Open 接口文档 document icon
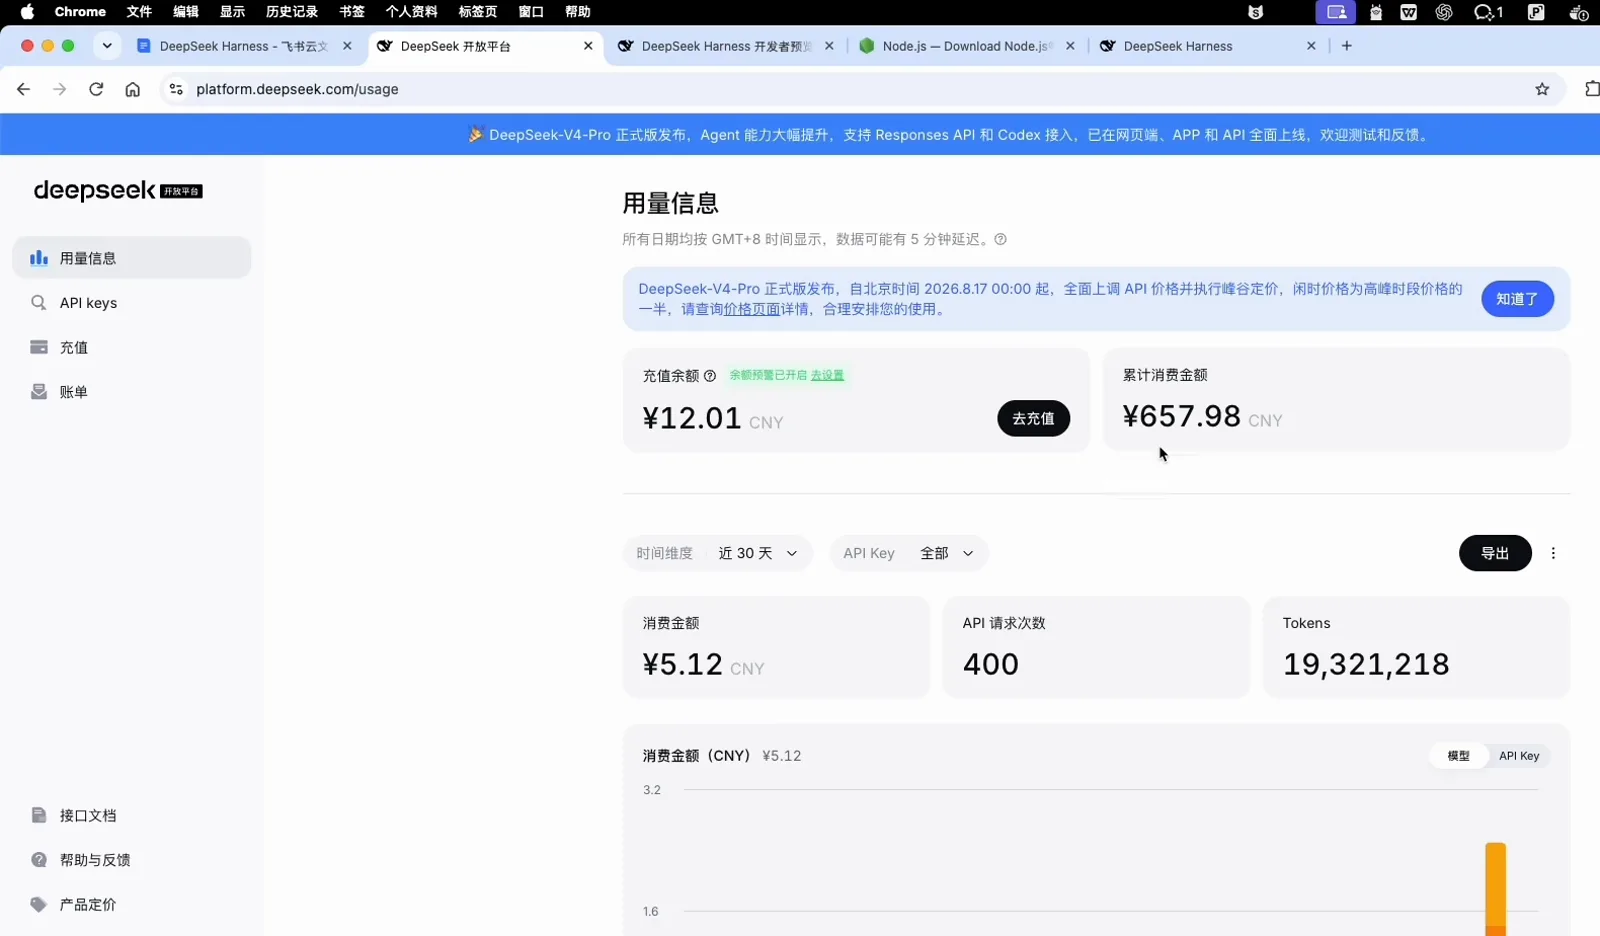This screenshot has width=1600, height=936. (39, 815)
